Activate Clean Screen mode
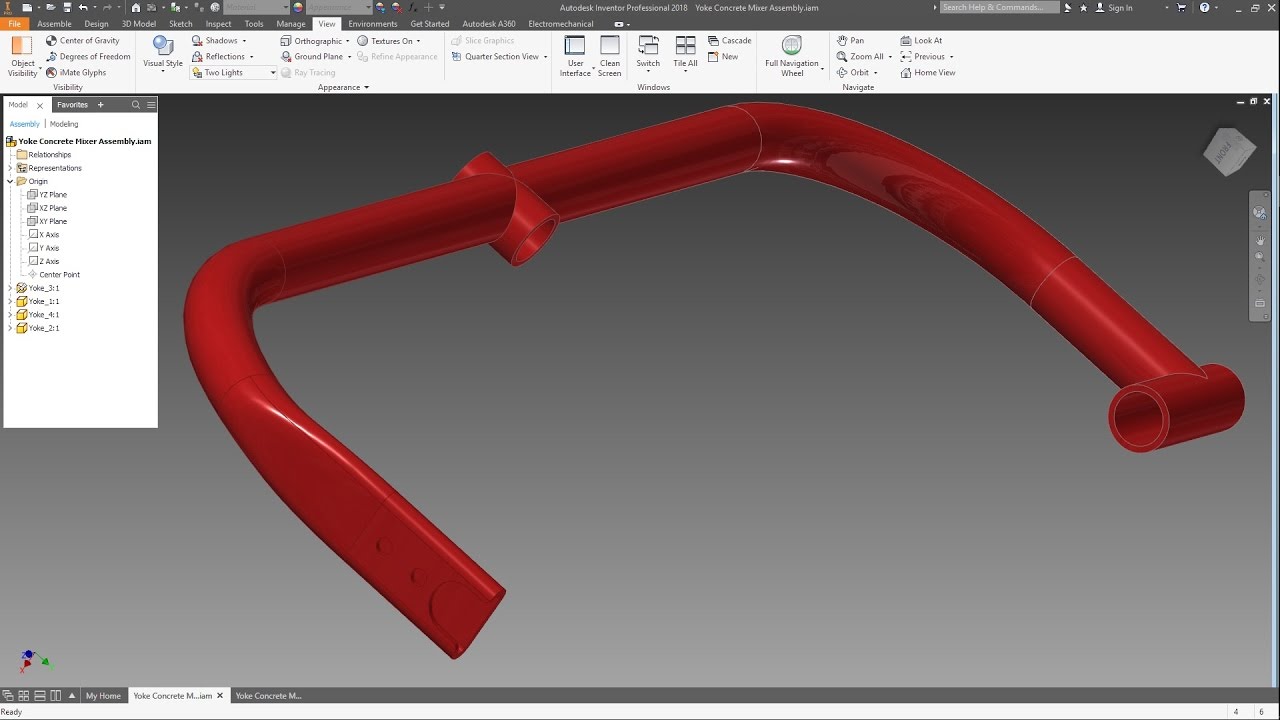1280x720 pixels. [x=610, y=56]
